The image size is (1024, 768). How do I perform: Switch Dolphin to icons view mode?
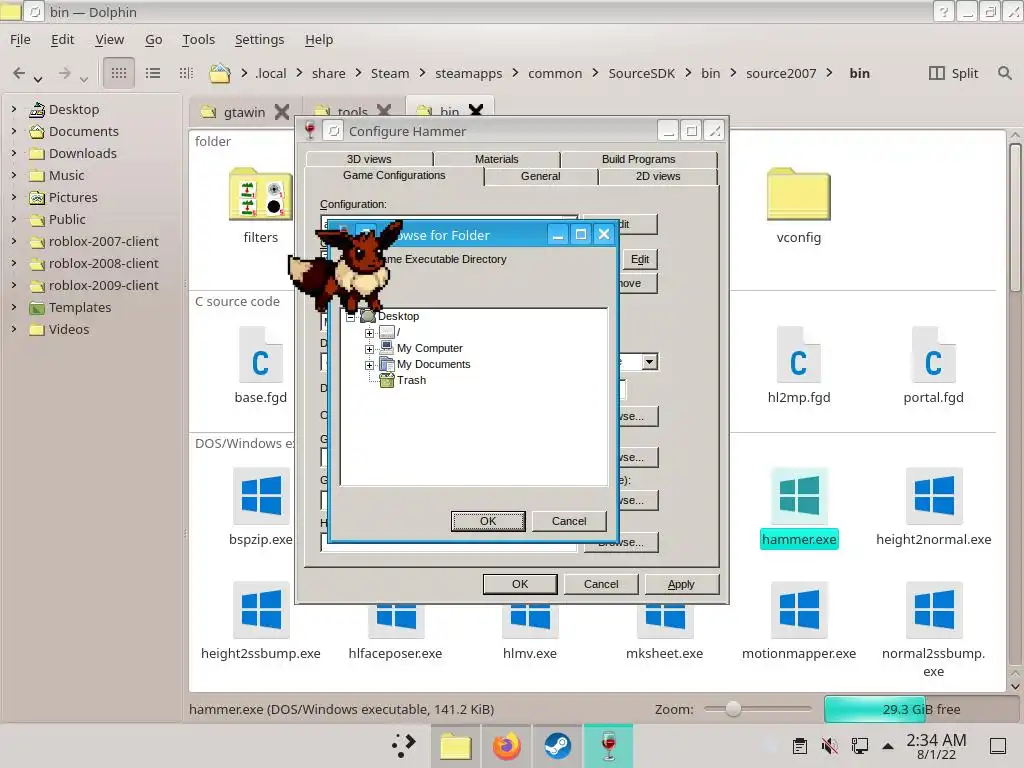coord(119,73)
